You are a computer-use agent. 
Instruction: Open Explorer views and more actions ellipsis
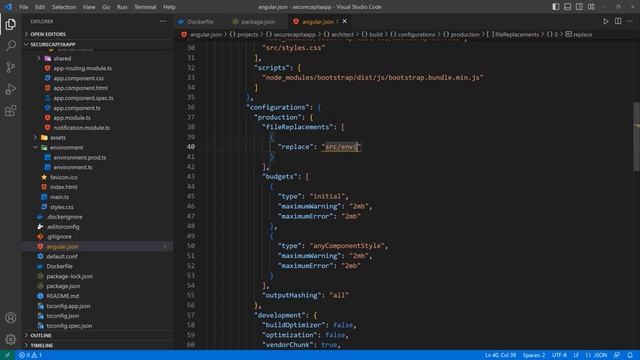(163, 21)
